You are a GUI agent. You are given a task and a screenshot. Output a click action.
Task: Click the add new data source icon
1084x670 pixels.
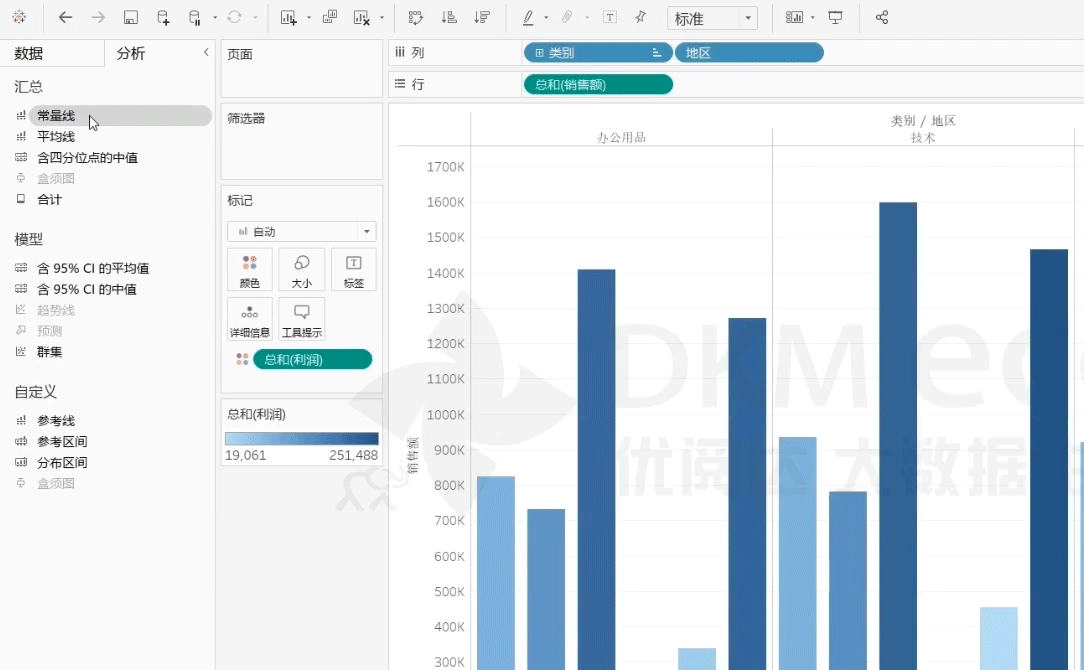click(x=163, y=18)
